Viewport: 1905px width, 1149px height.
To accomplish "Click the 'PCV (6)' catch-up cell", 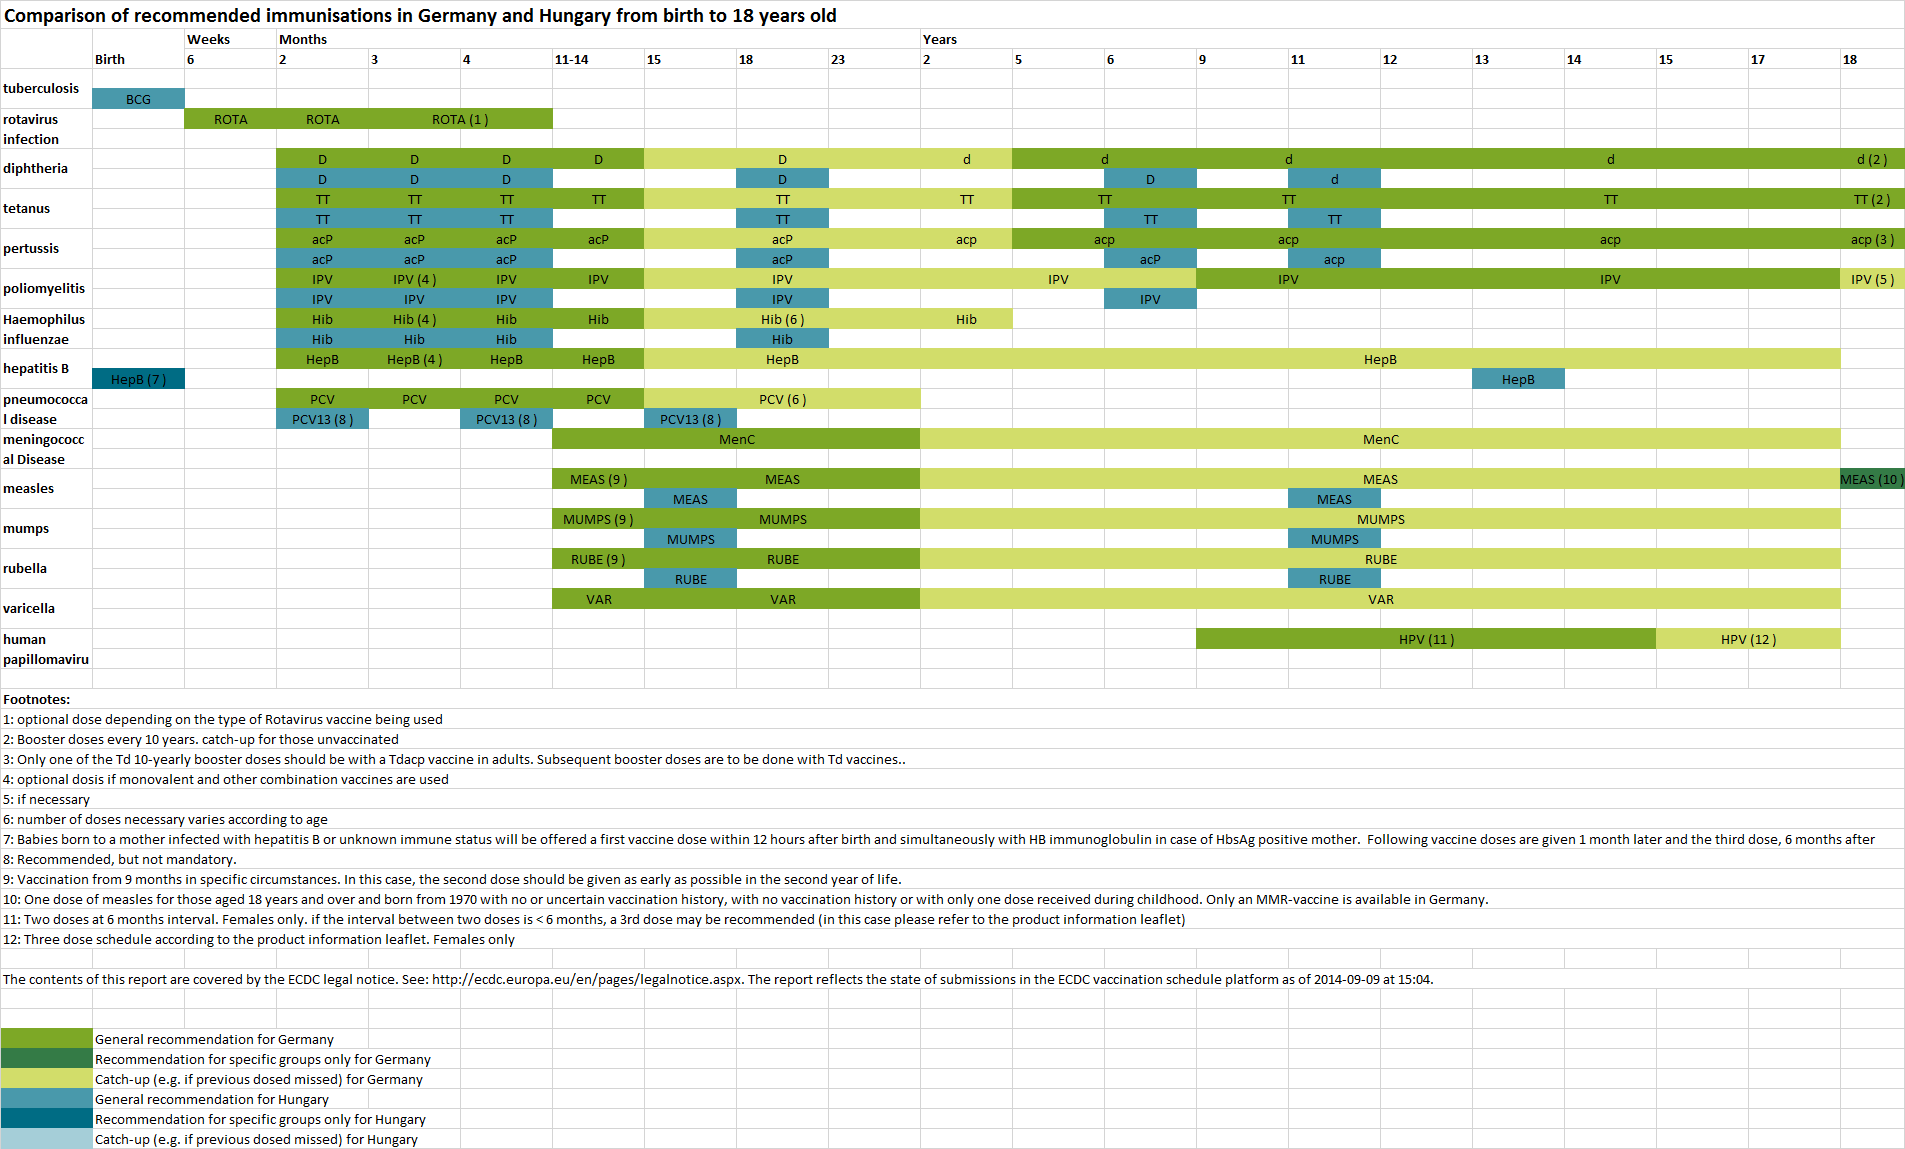I will (x=782, y=399).
